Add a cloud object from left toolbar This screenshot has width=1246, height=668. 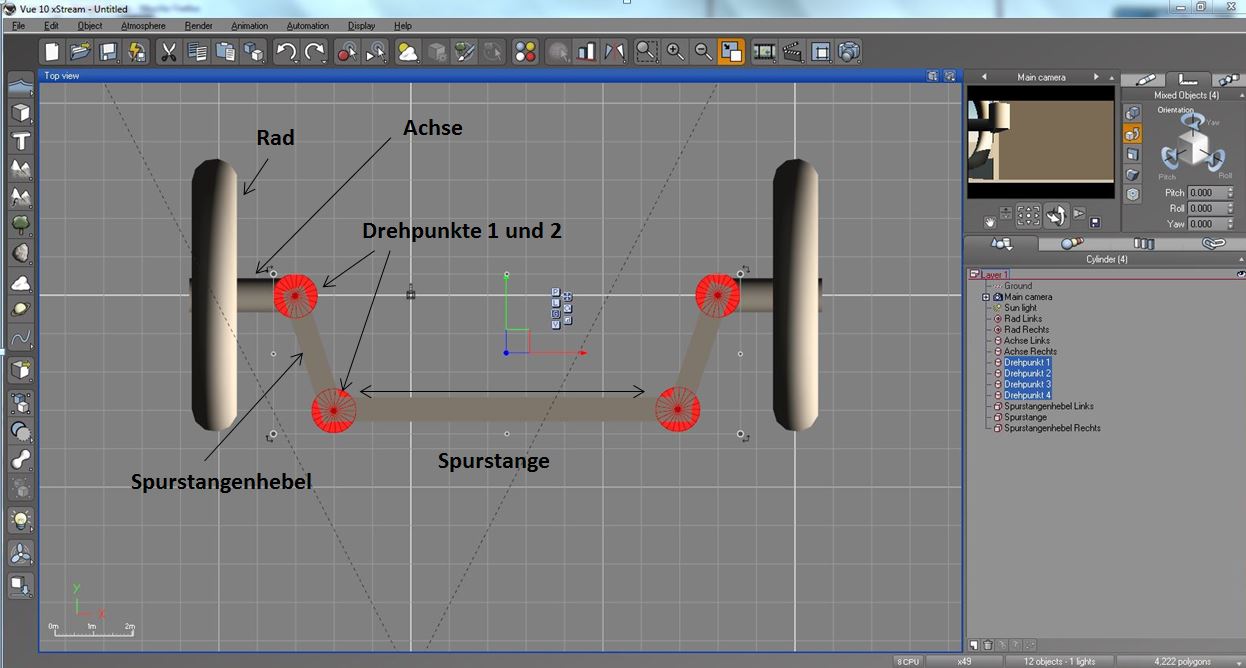[20, 283]
